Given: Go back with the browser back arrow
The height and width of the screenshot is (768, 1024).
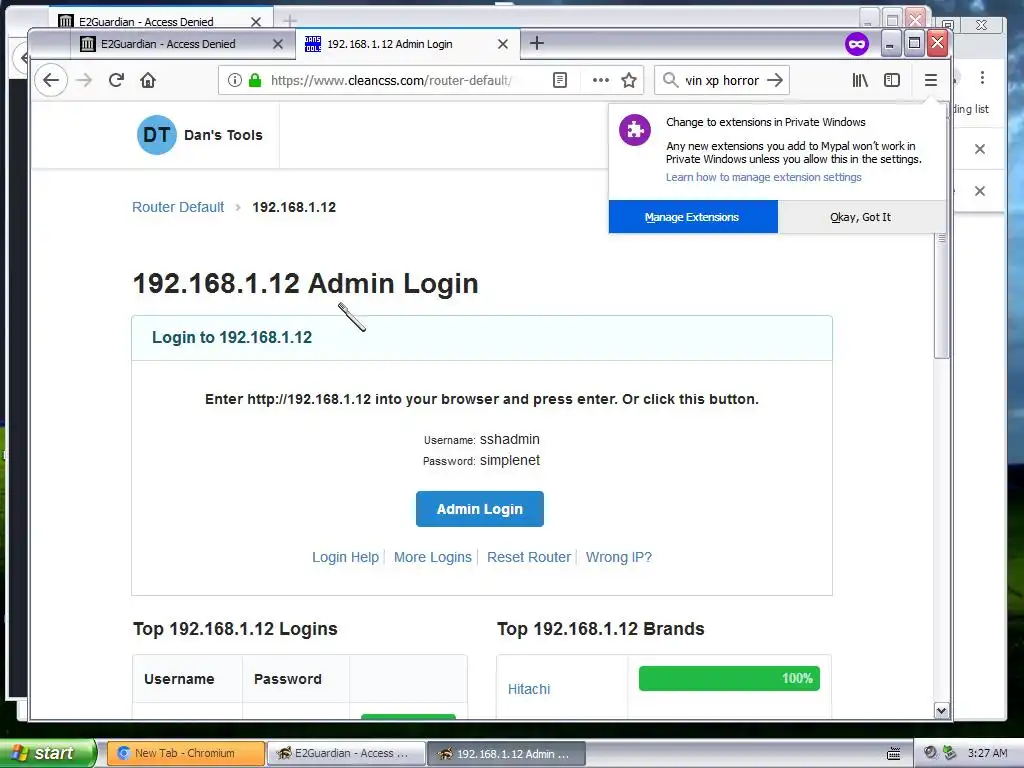Looking at the screenshot, I should (51, 80).
